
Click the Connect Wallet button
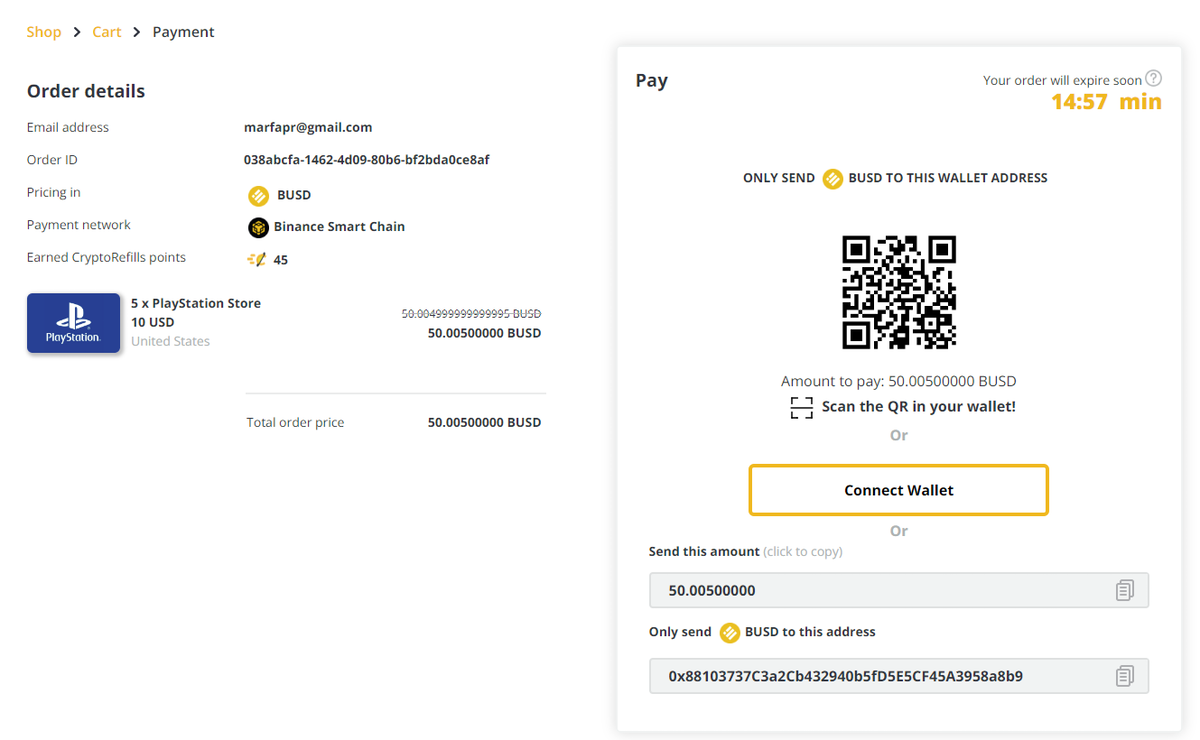point(899,490)
